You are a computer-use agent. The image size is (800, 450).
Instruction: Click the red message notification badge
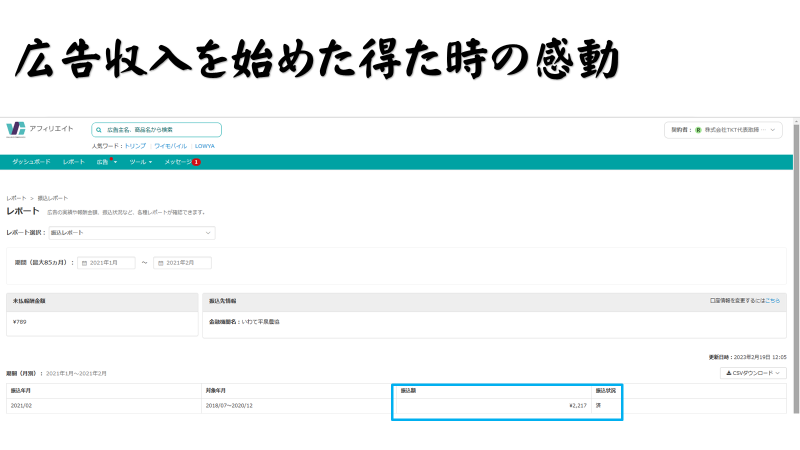[x=196, y=162]
